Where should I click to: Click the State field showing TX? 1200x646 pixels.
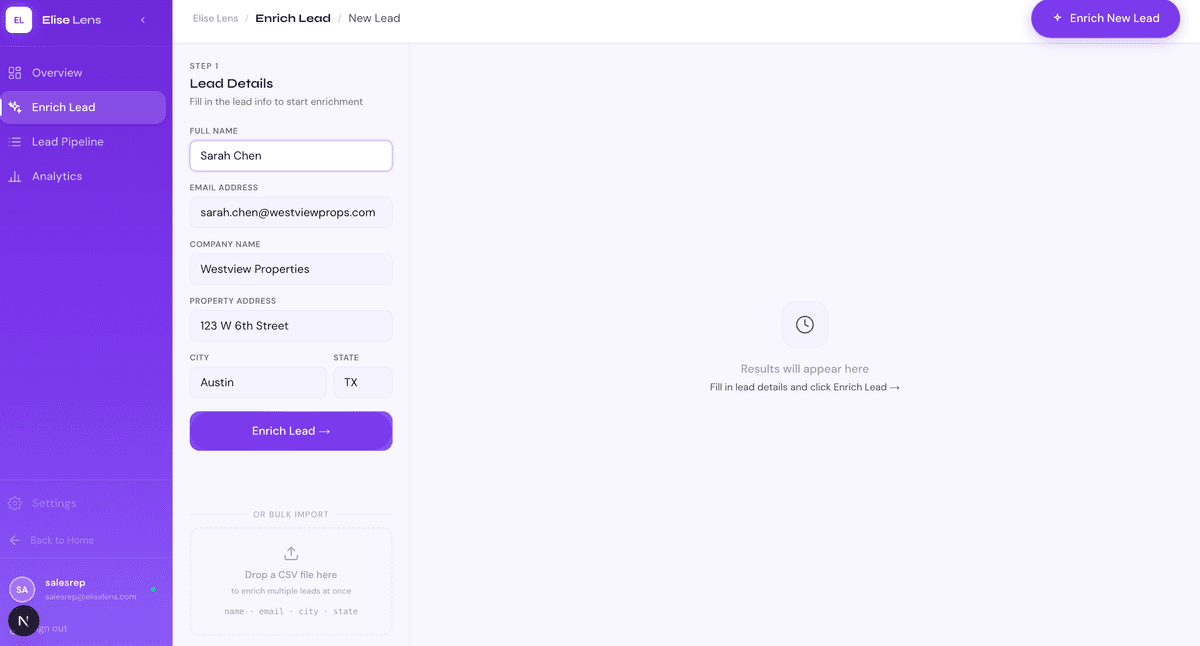[362, 383]
